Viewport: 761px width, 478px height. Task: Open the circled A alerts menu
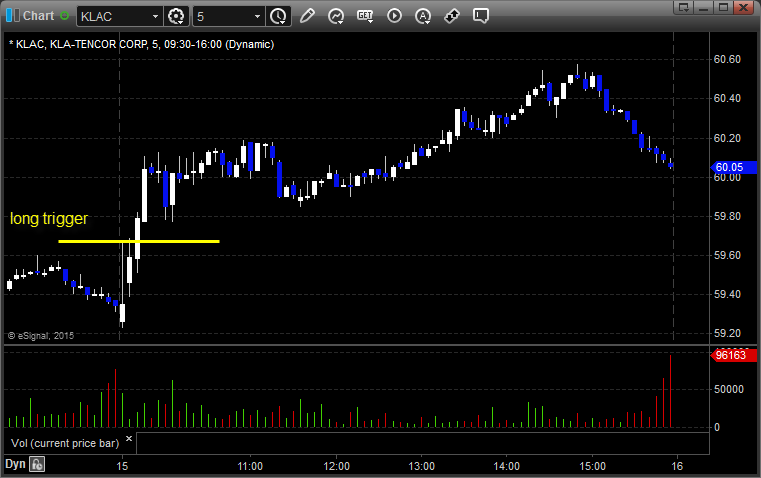423,16
